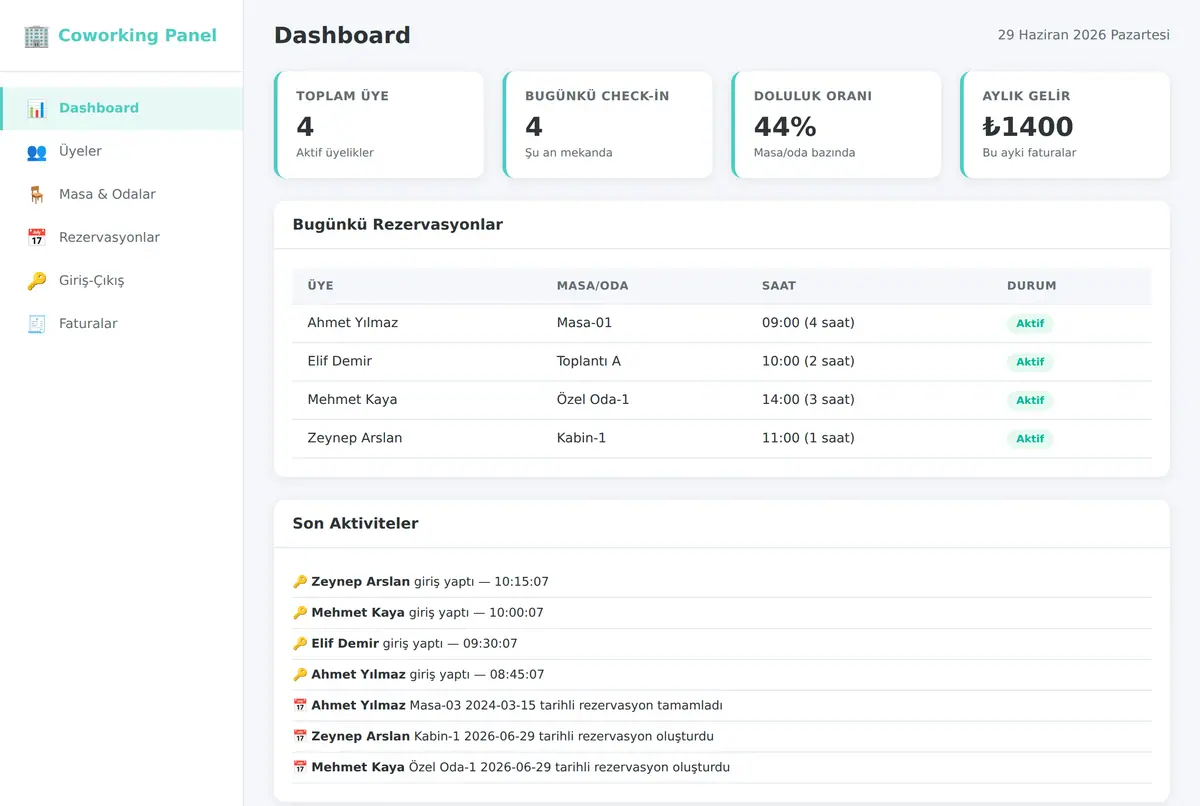Navigate to Rezervasyonlar
1200x806 pixels.
[x=121, y=237]
